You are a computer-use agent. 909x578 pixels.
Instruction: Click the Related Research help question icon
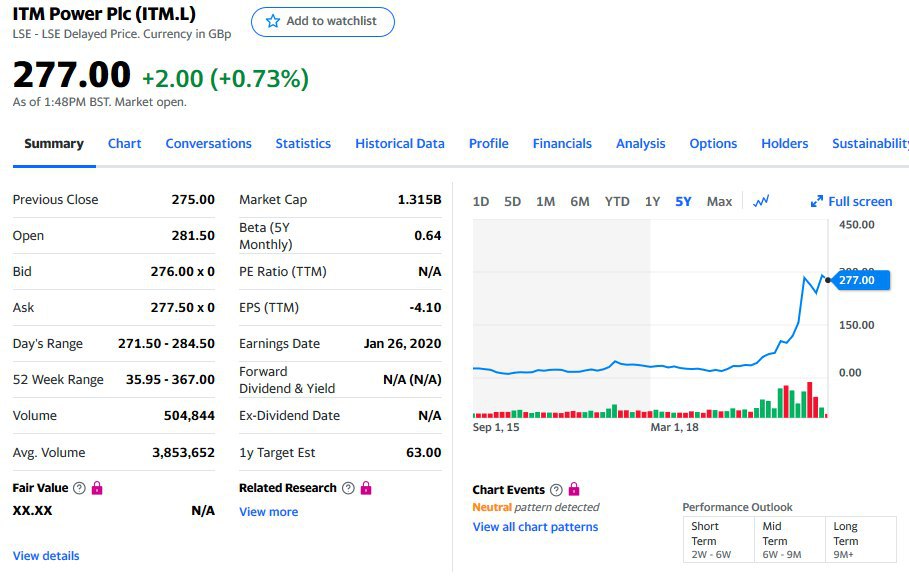click(x=348, y=488)
